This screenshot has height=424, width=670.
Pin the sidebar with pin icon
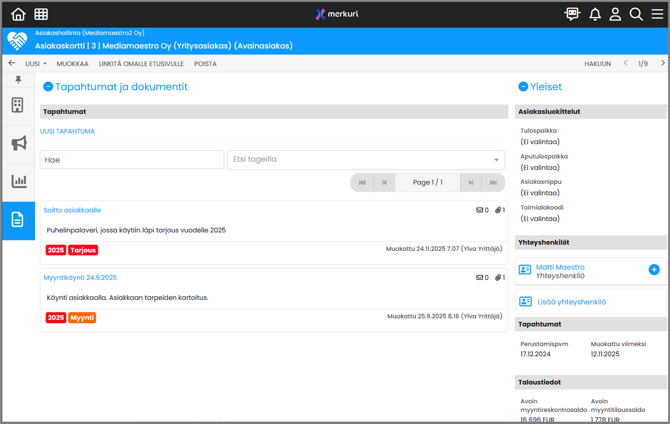(18, 80)
